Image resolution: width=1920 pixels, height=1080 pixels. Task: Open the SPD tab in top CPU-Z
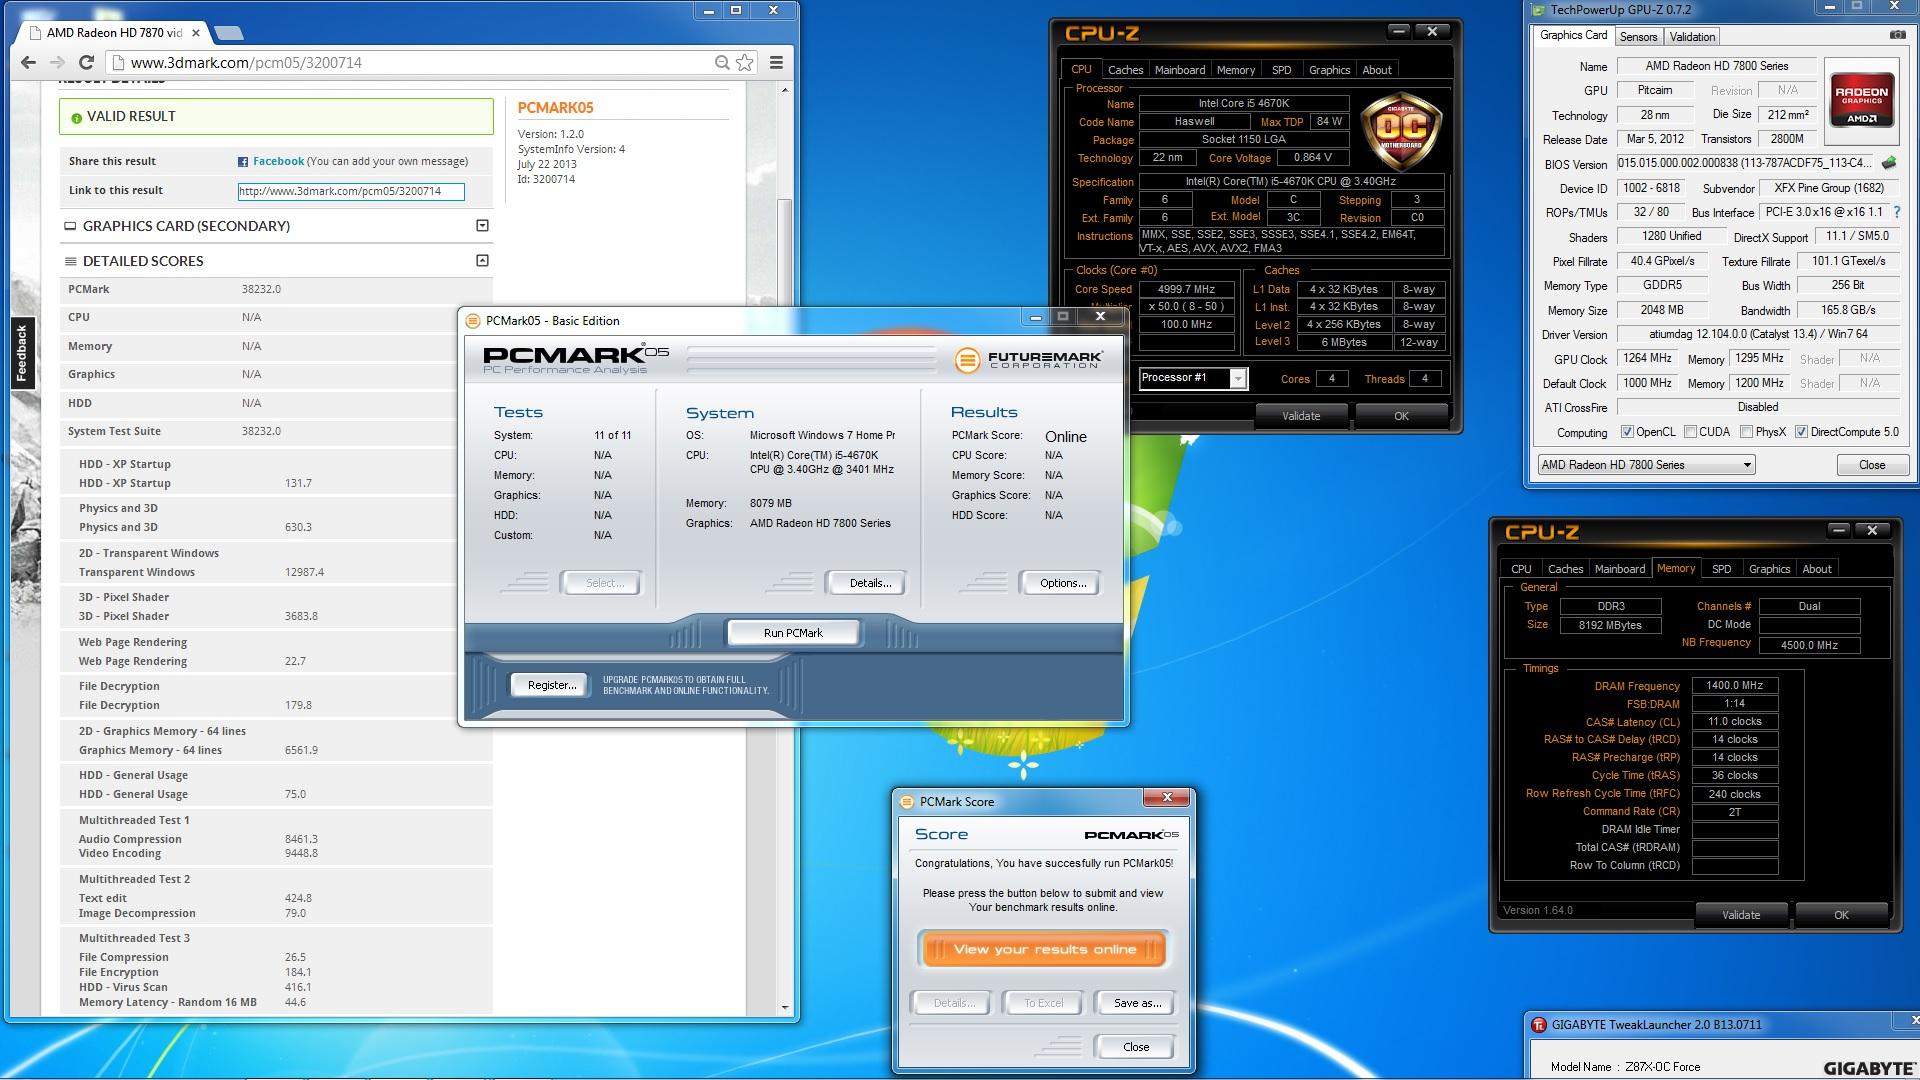1281,70
